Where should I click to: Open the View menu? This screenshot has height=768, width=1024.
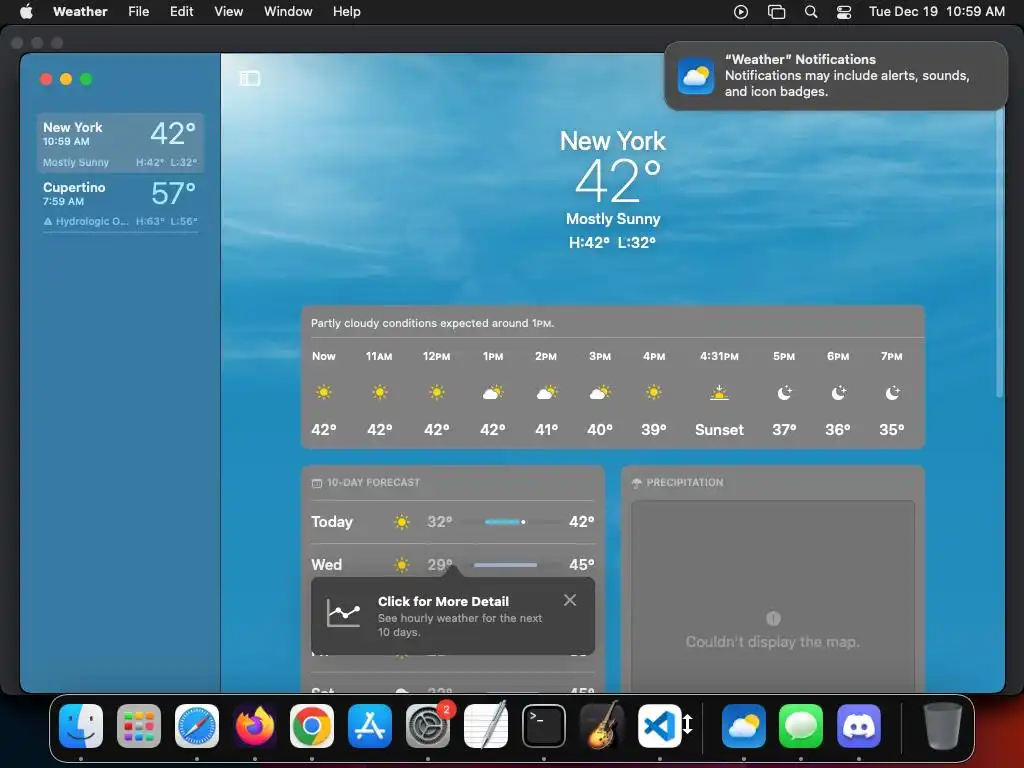tap(229, 11)
